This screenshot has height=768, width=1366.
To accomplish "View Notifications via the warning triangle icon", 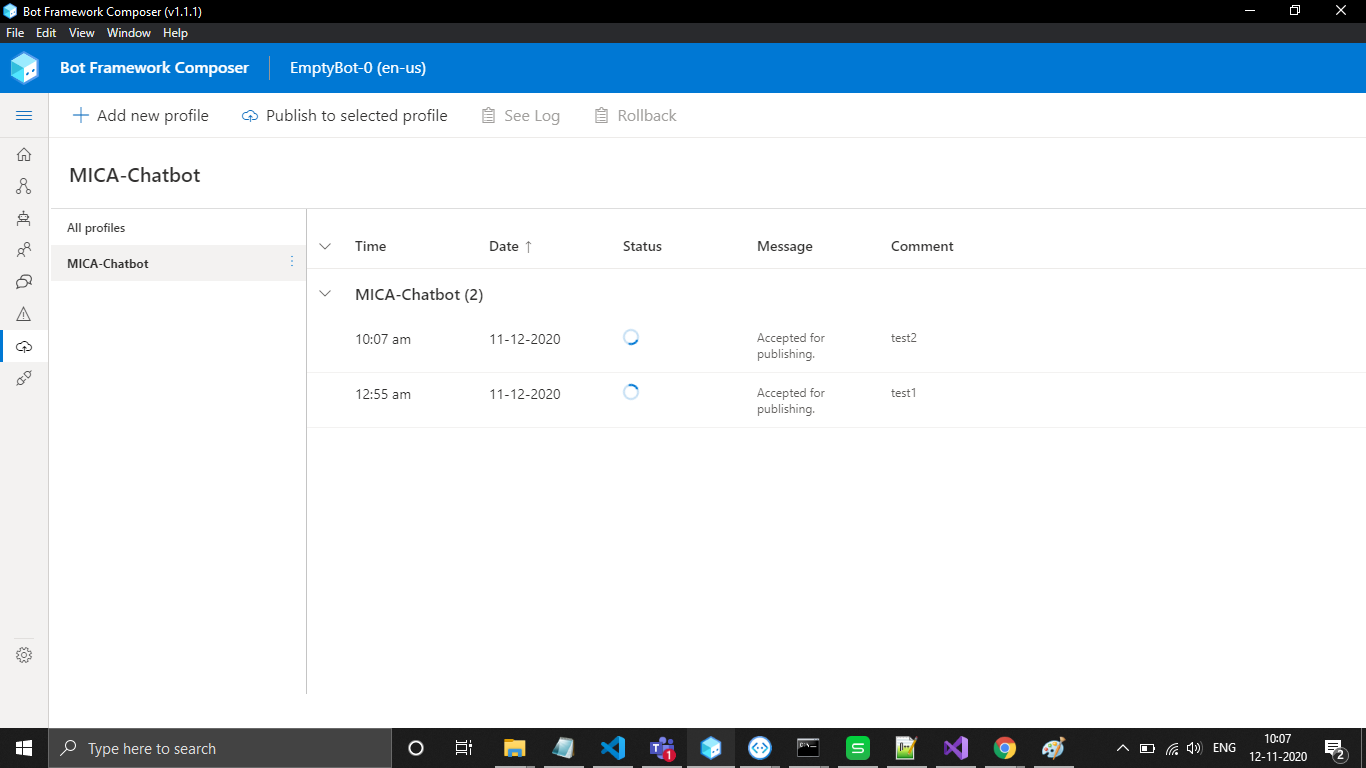I will coord(24,313).
